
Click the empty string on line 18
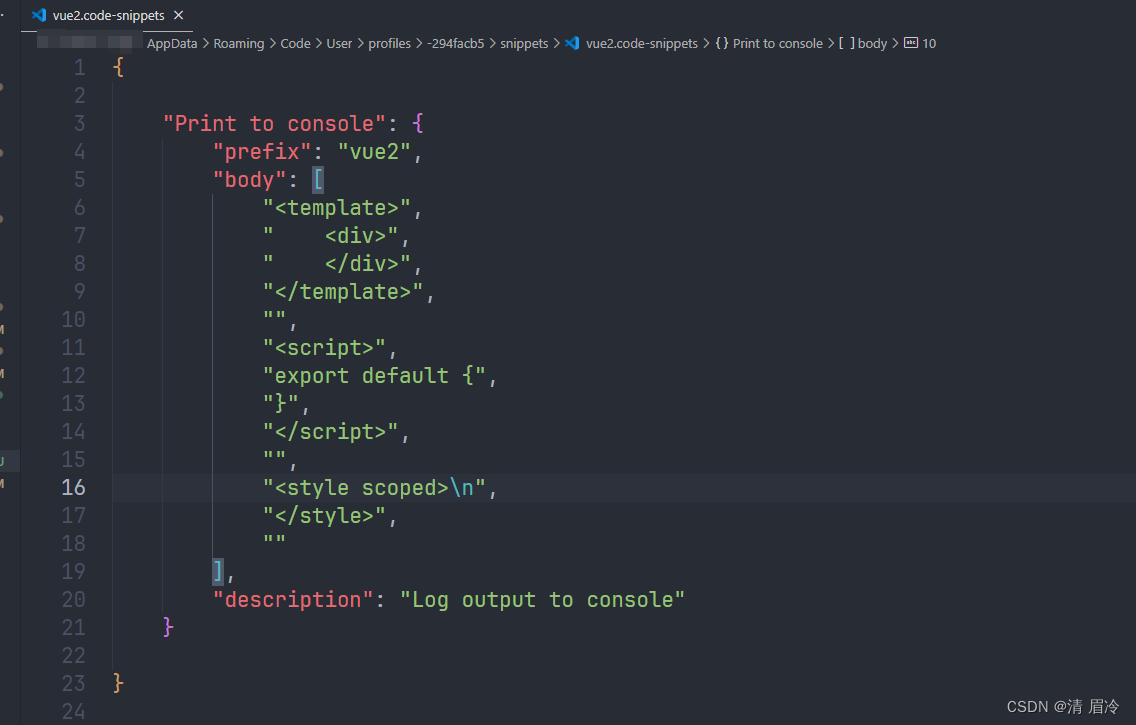[x=275, y=540]
